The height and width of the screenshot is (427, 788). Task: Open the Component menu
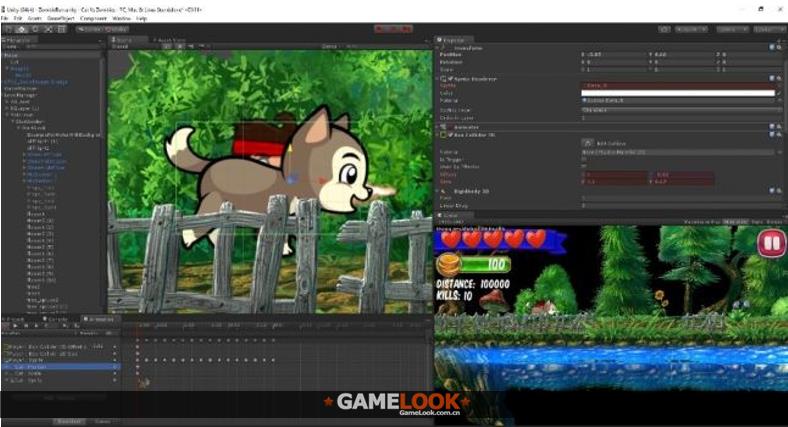[93, 18]
